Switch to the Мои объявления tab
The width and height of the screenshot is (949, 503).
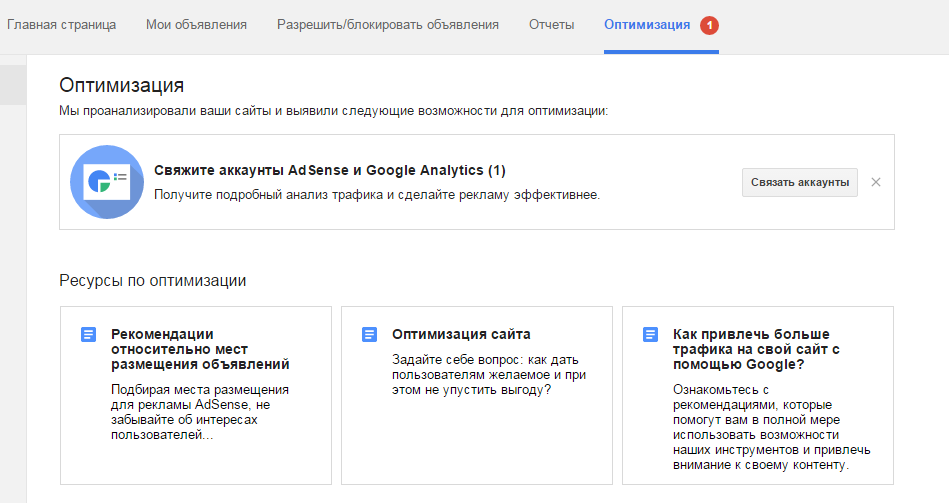196,24
